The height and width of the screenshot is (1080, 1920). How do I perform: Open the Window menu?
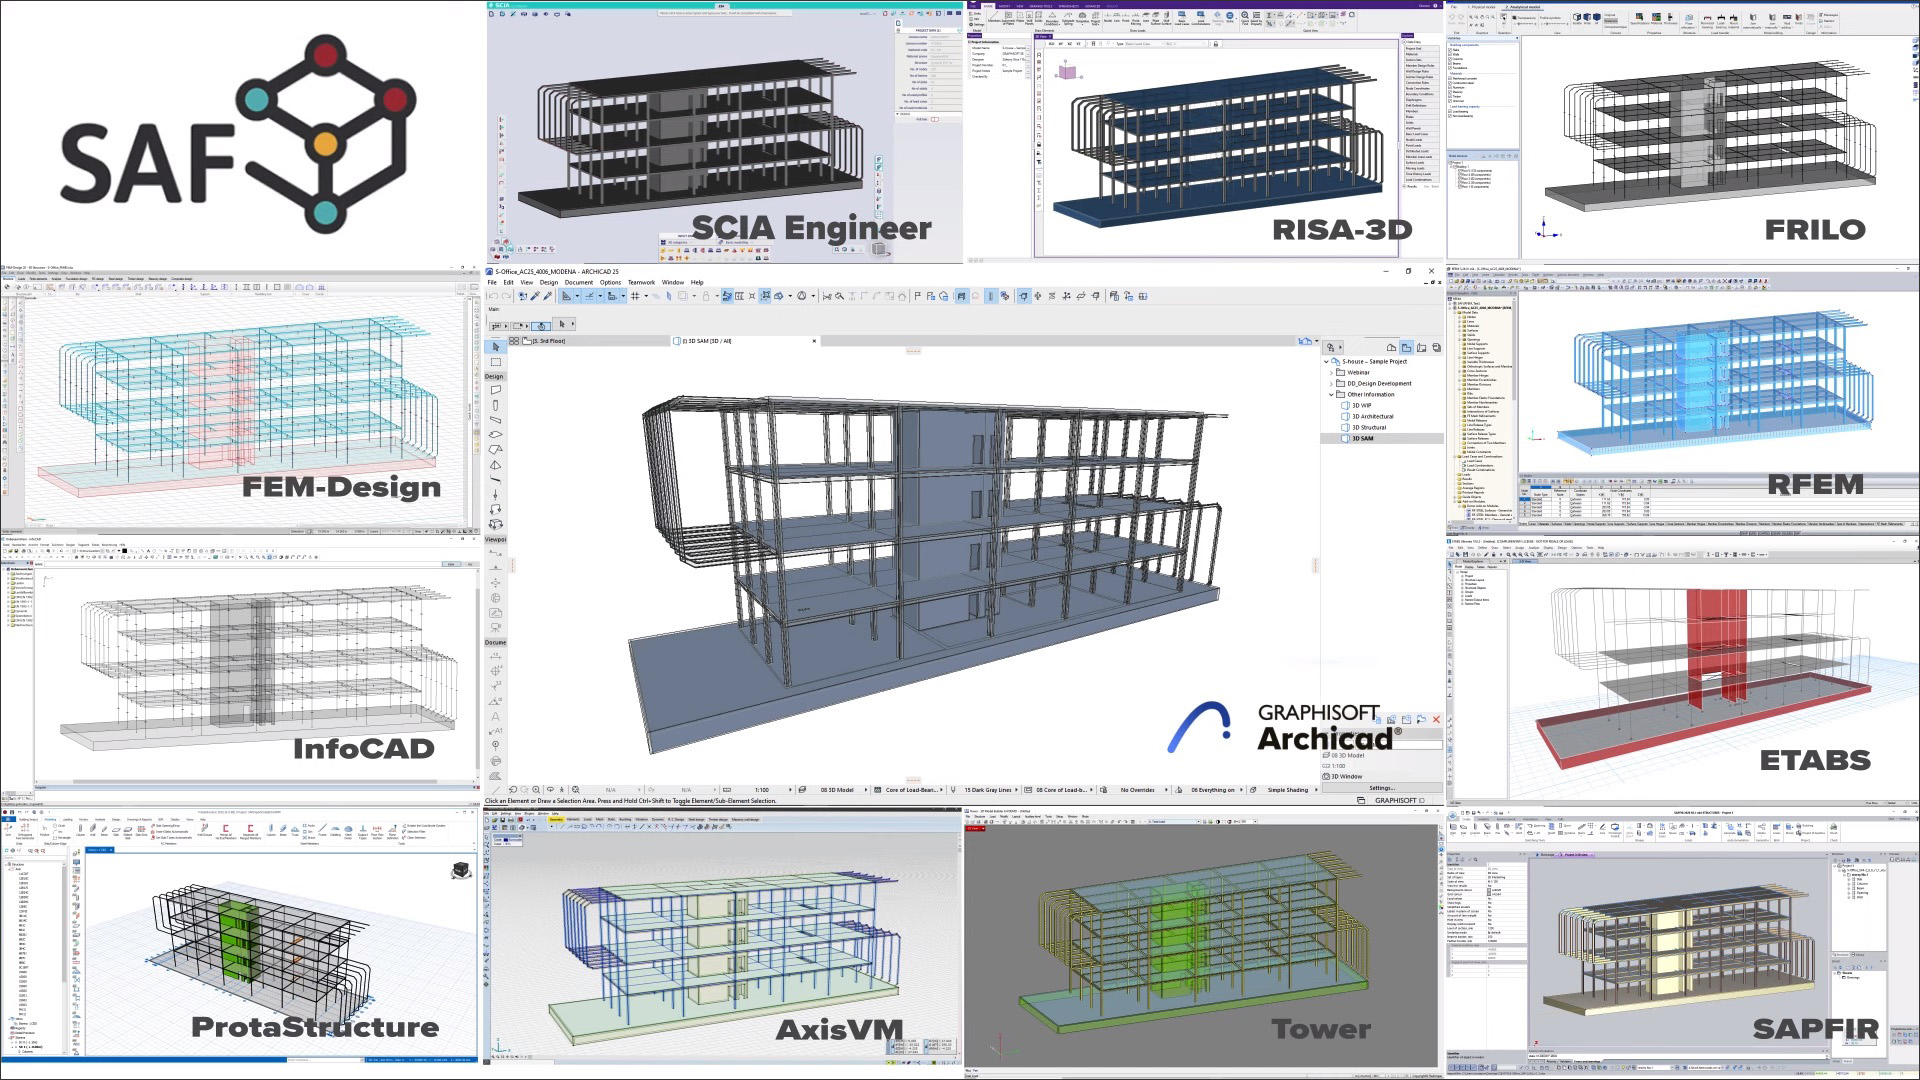click(673, 282)
